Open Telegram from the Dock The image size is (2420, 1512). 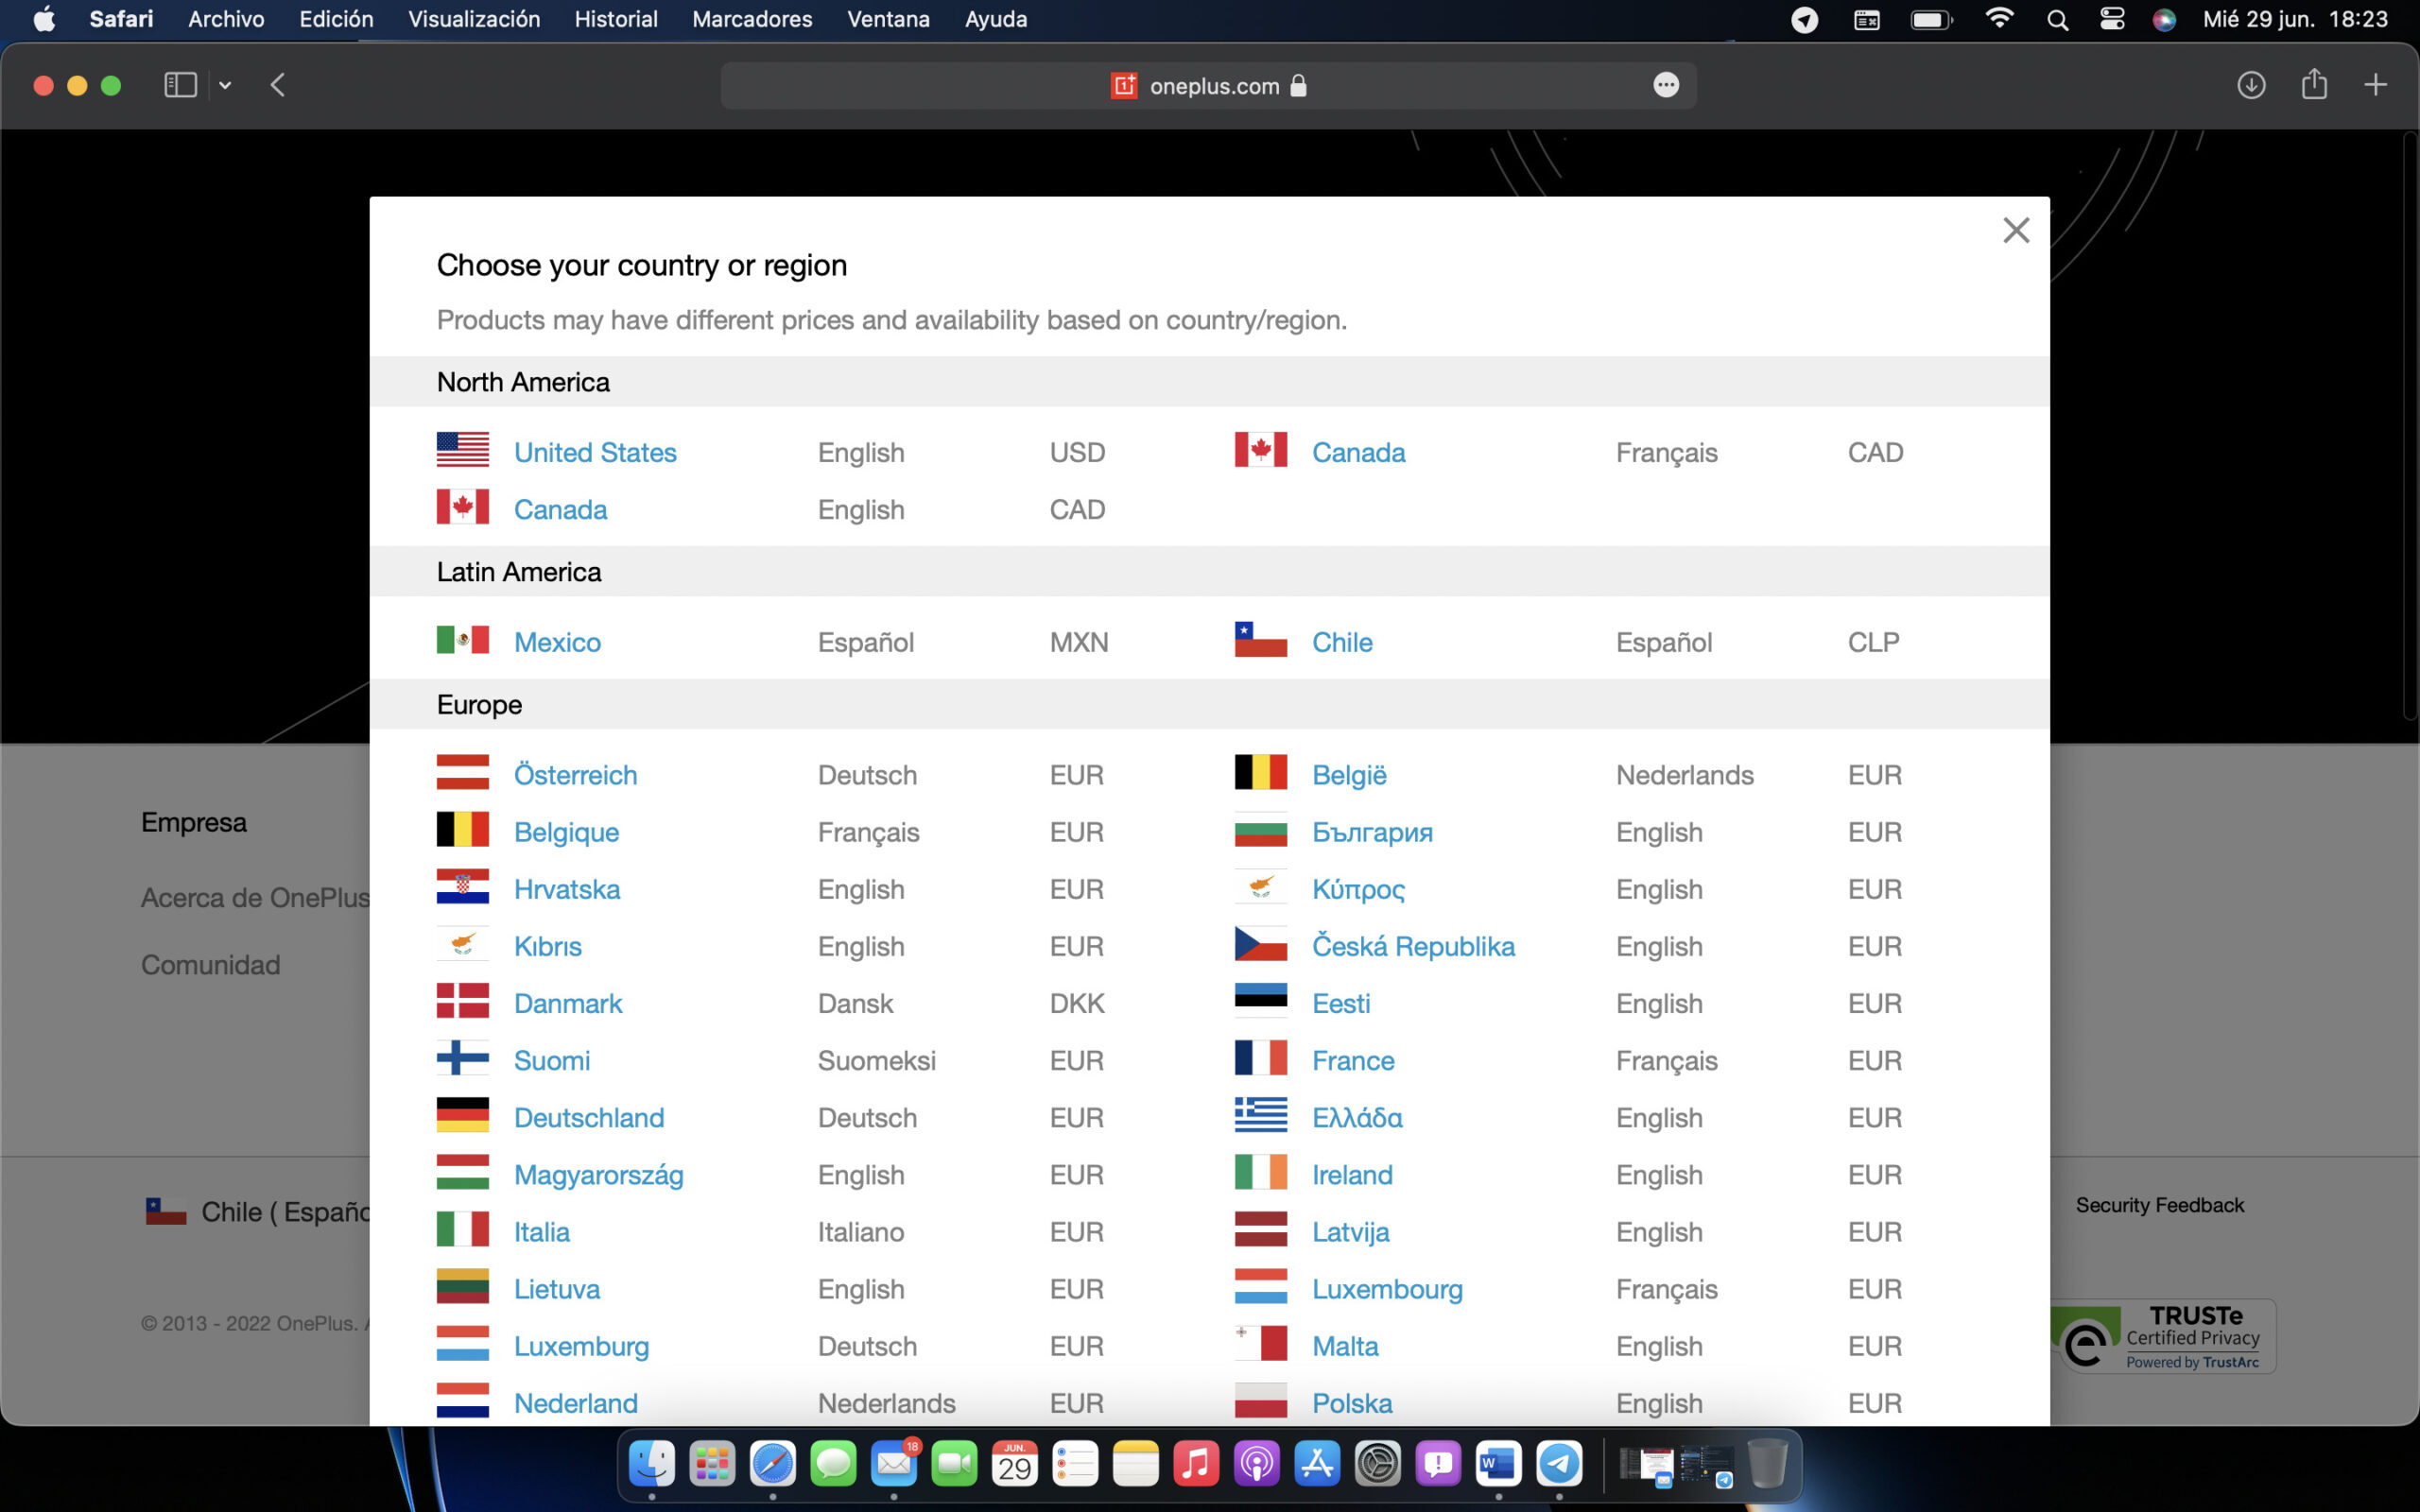(x=1558, y=1465)
